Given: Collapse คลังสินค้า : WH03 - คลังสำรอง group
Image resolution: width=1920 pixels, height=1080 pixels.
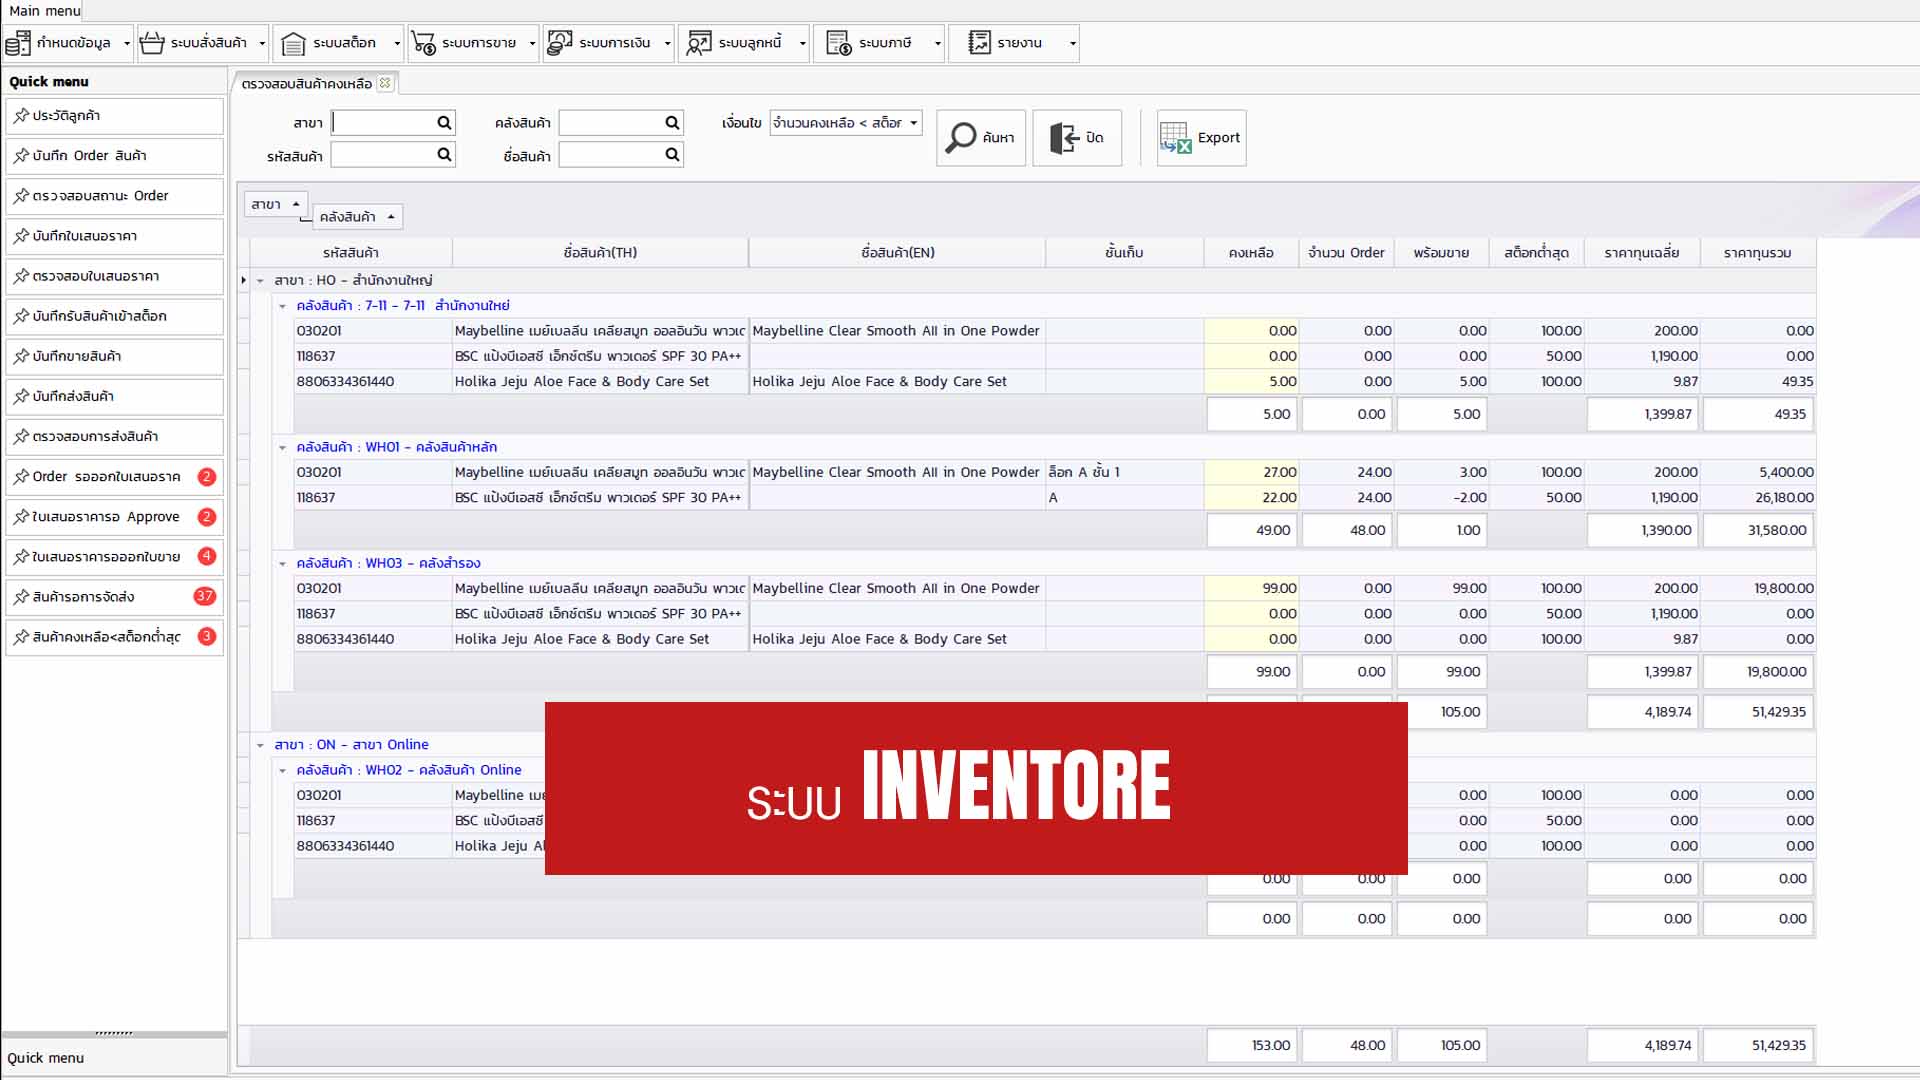Looking at the screenshot, I should point(282,564).
